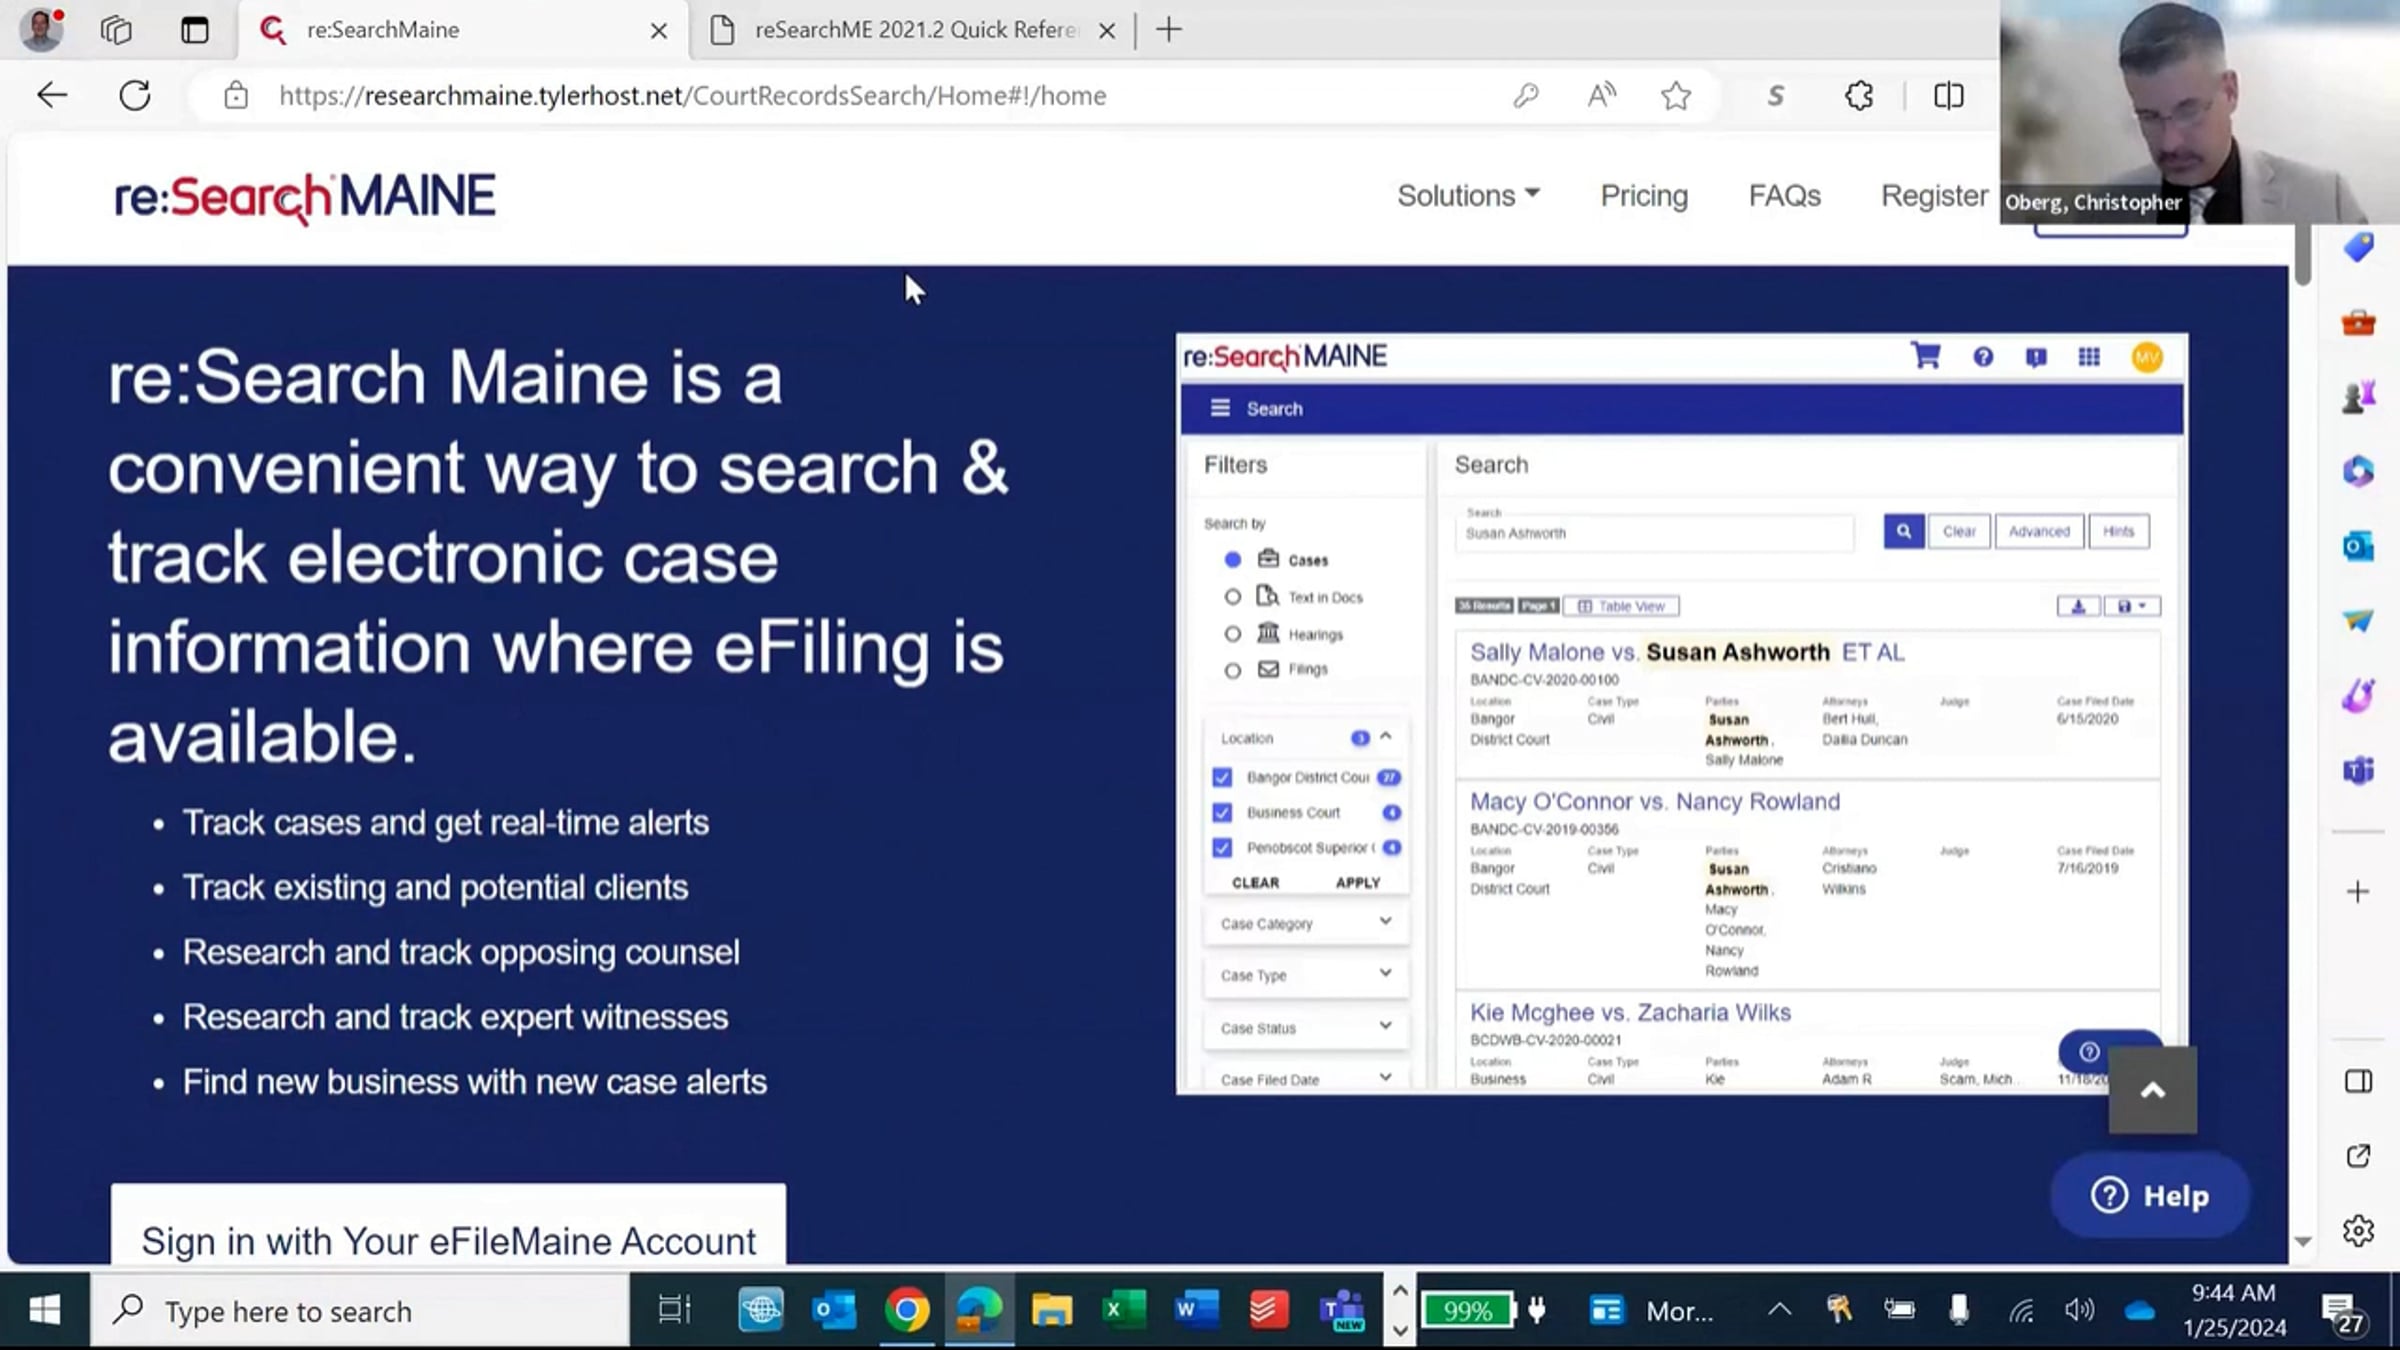This screenshot has height=1350, width=2400.
Task: Open the Pricing page
Action: (x=1644, y=195)
